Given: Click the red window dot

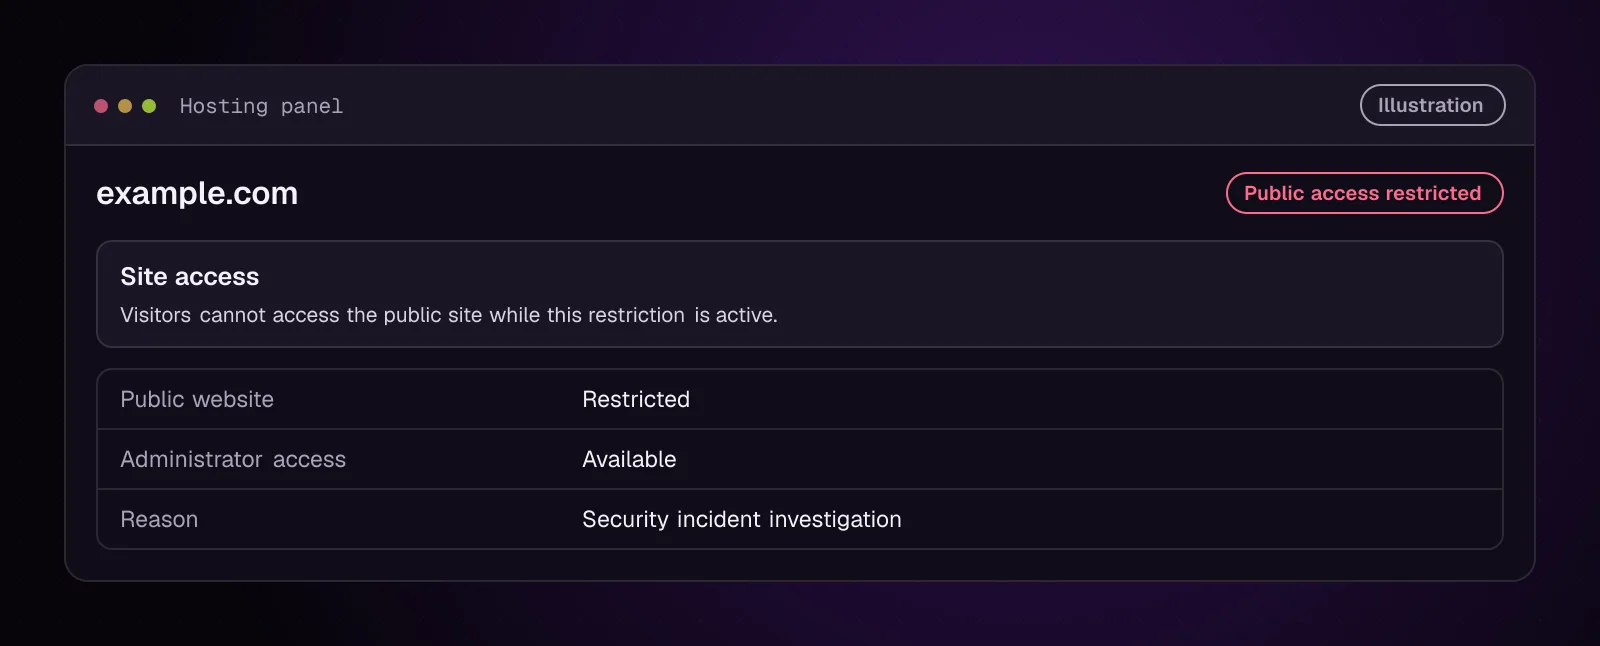Looking at the screenshot, I should coord(101,106).
